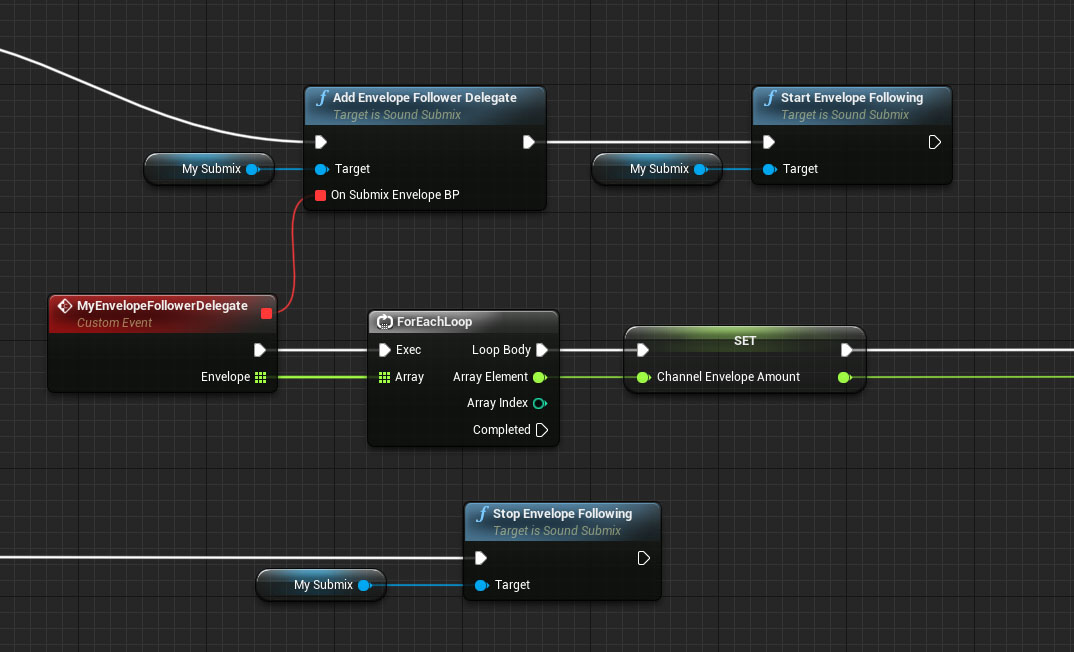
Task: Select the SET node header
Action: click(745, 340)
